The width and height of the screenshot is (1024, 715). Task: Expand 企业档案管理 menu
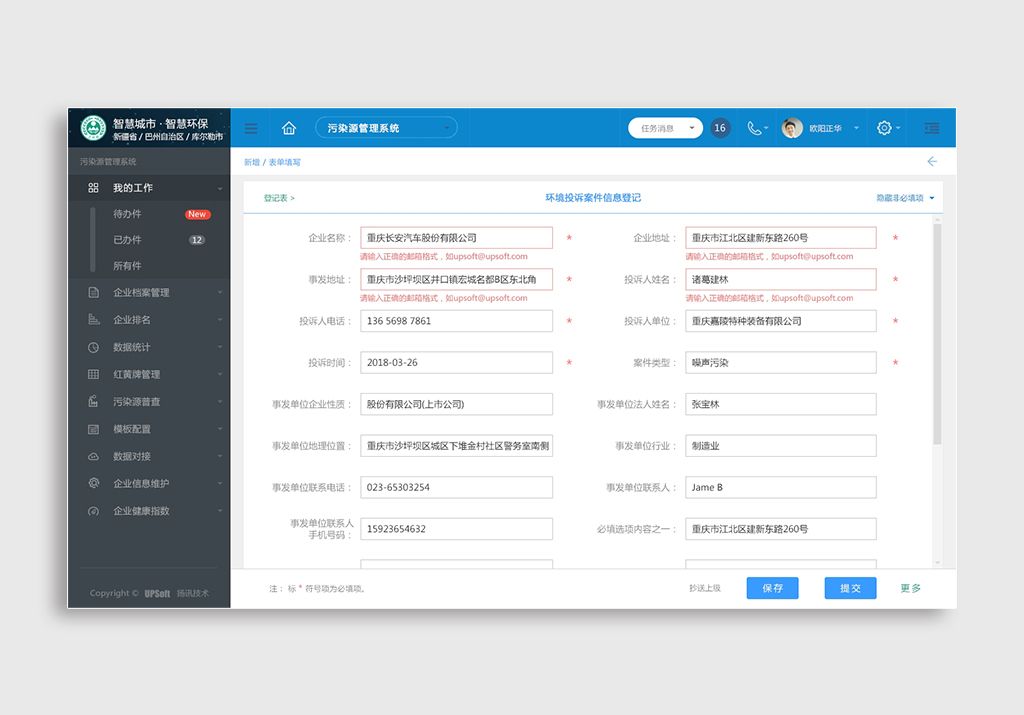tap(149, 293)
